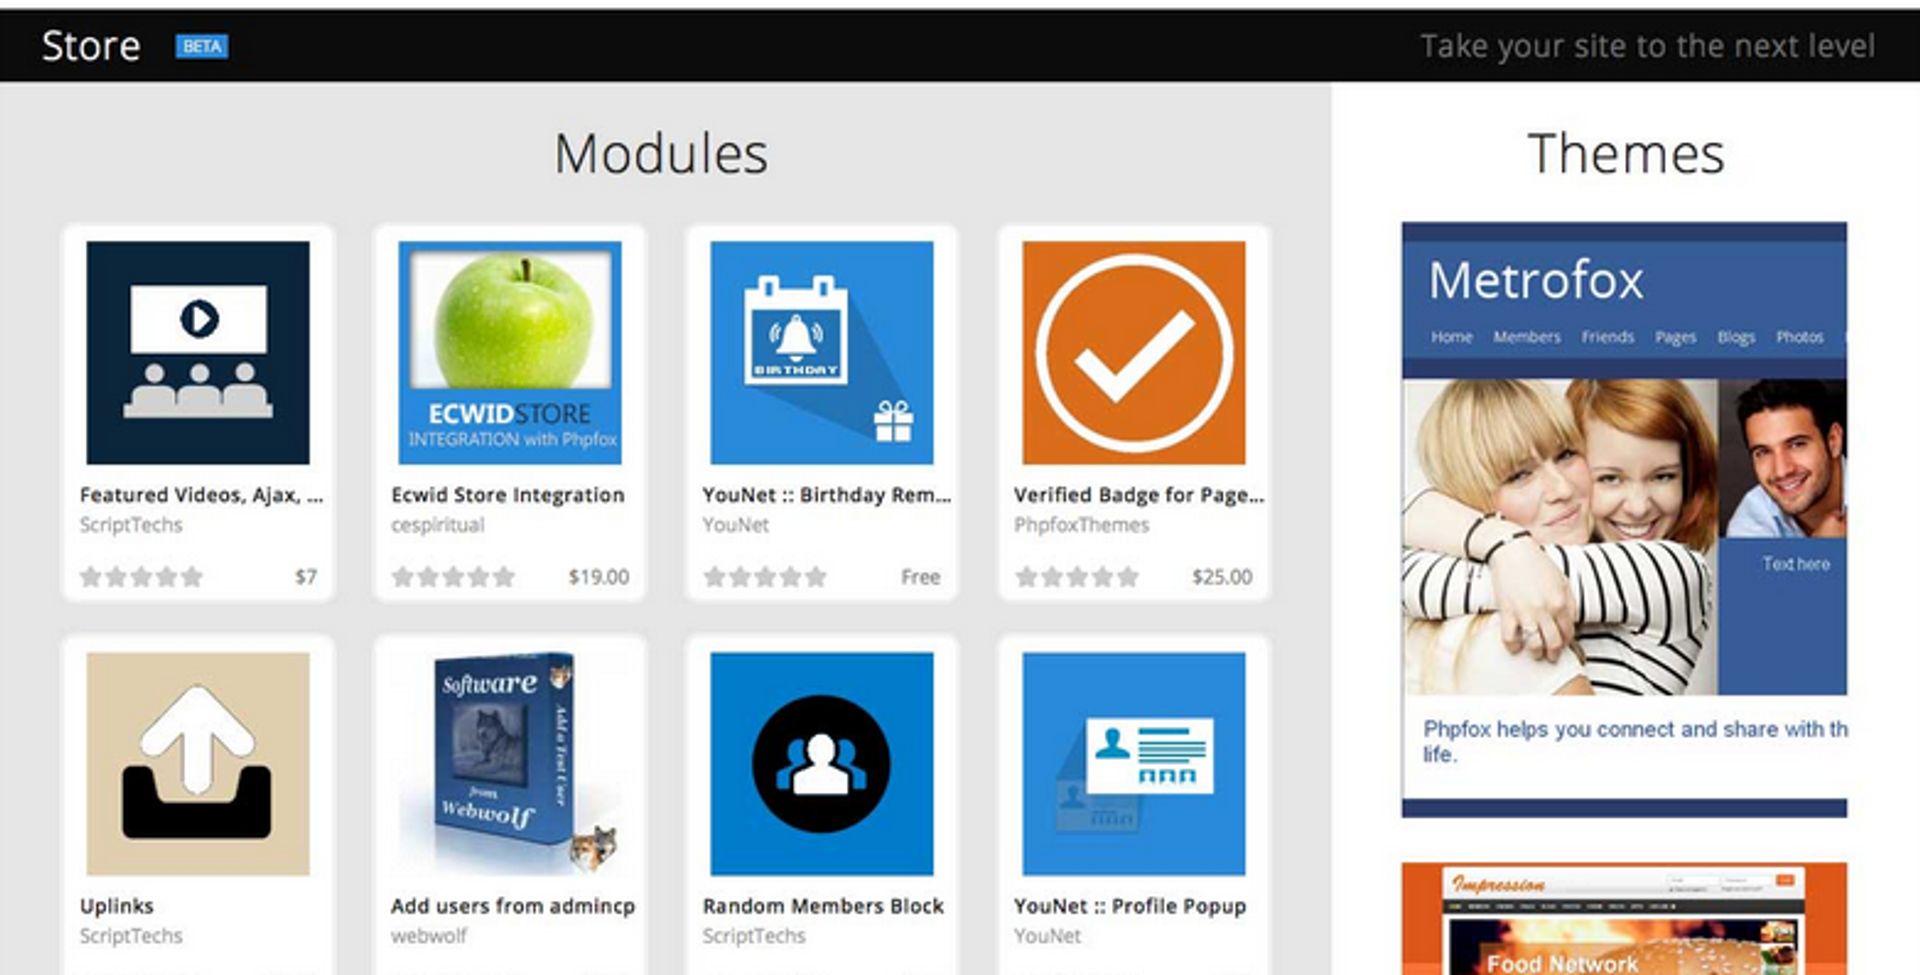This screenshot has height=975, width=1920.
Task: Click the 'YouNet :: Profile Popup' title
Action: [x=1130, y=906]
